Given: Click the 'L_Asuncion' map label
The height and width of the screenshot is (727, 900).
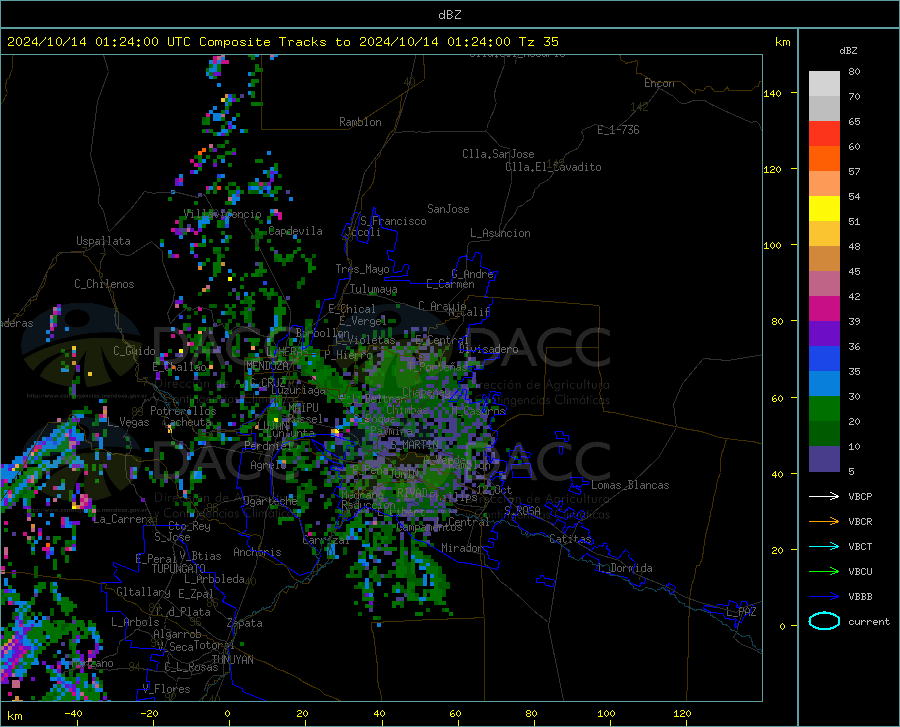Looking at the screenshot, I should point(501,233).
